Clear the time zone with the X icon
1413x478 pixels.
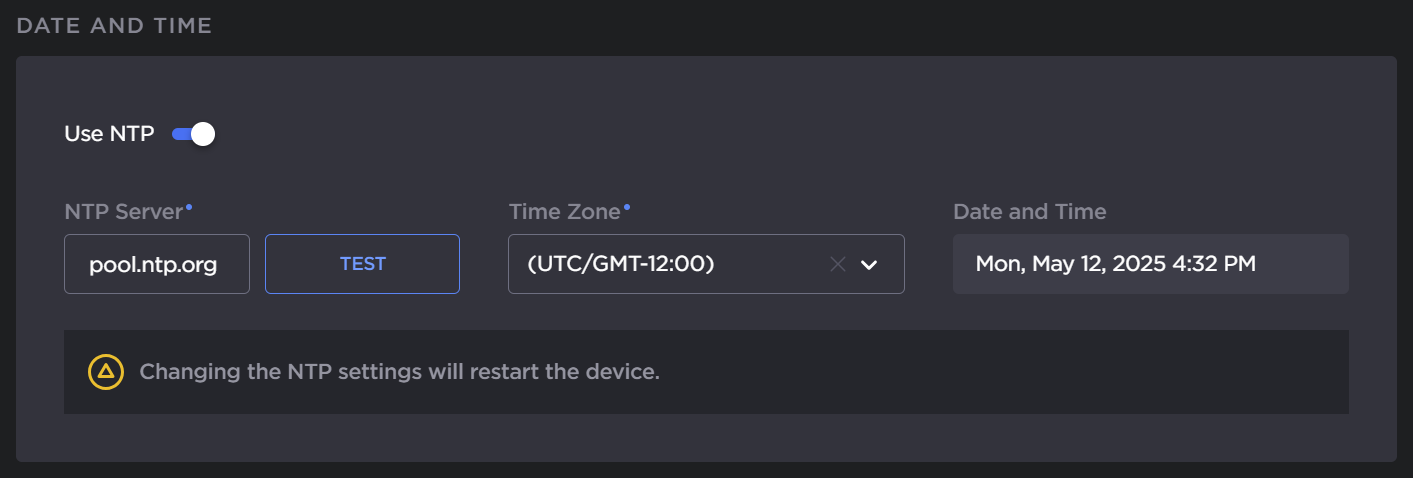point(838,264)
